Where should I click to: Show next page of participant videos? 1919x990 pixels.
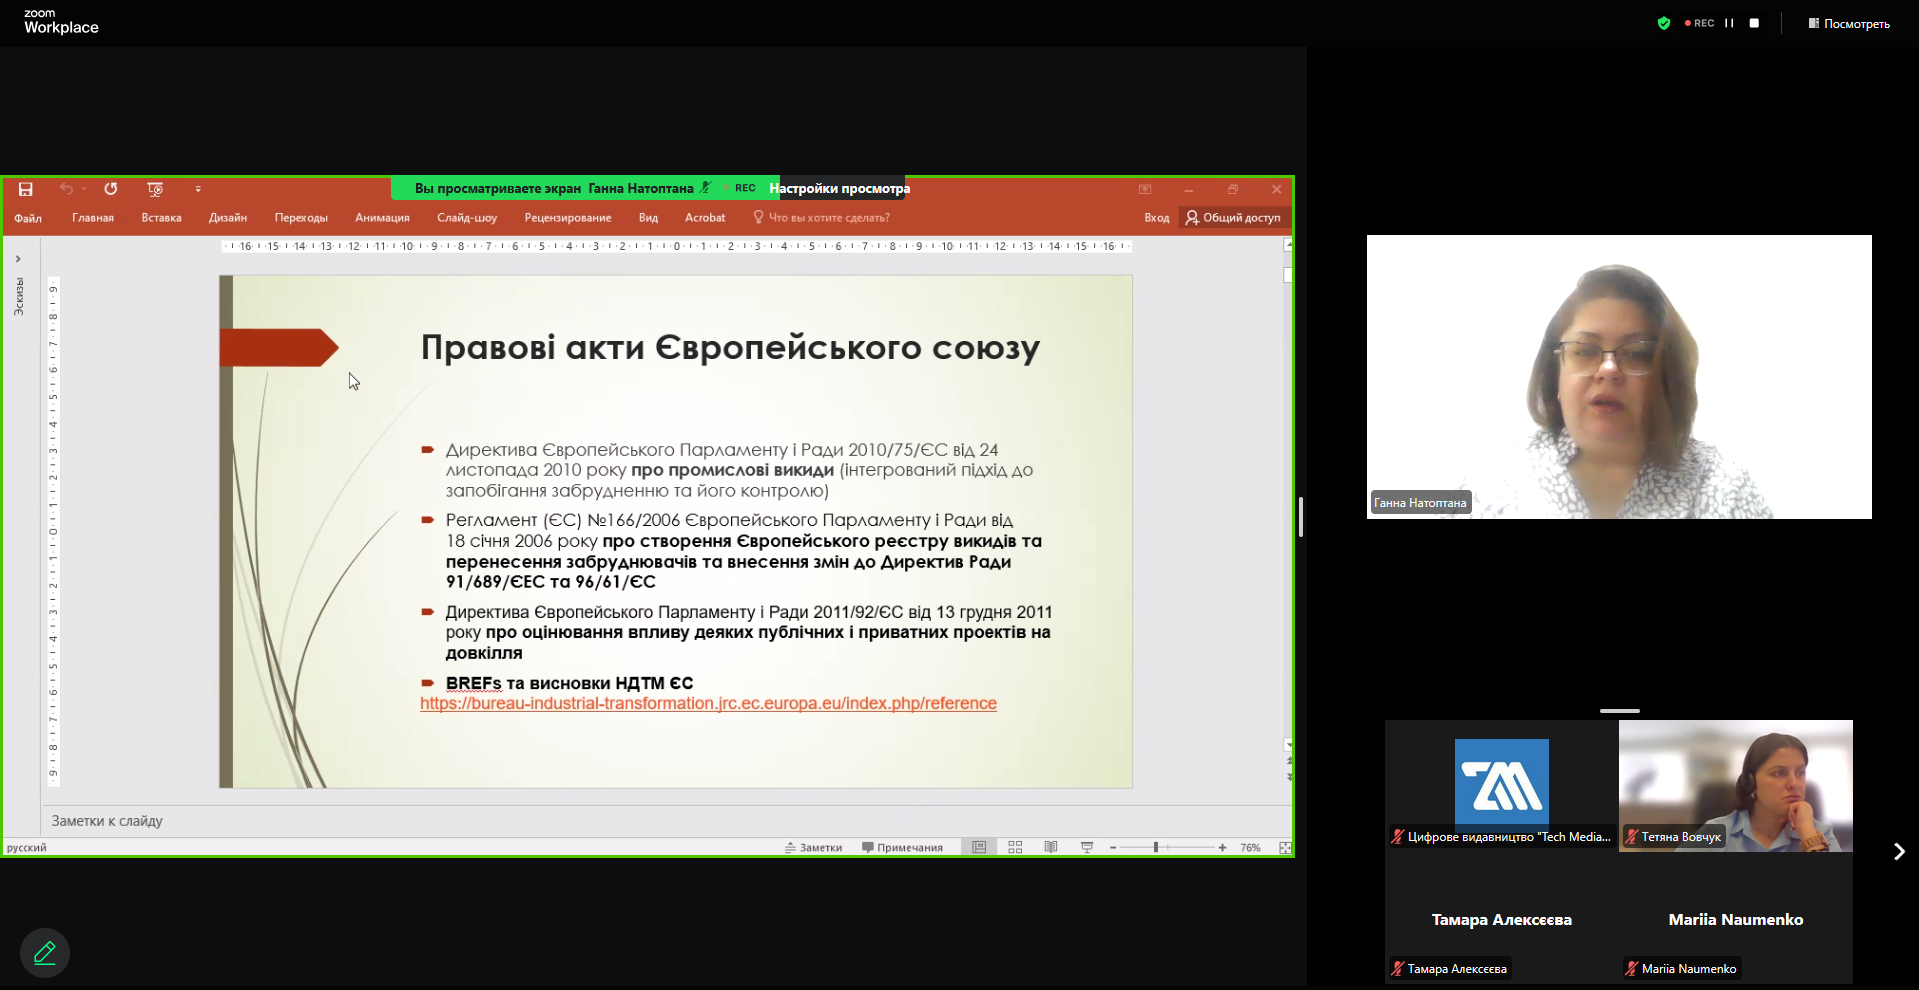(1898, 851)
